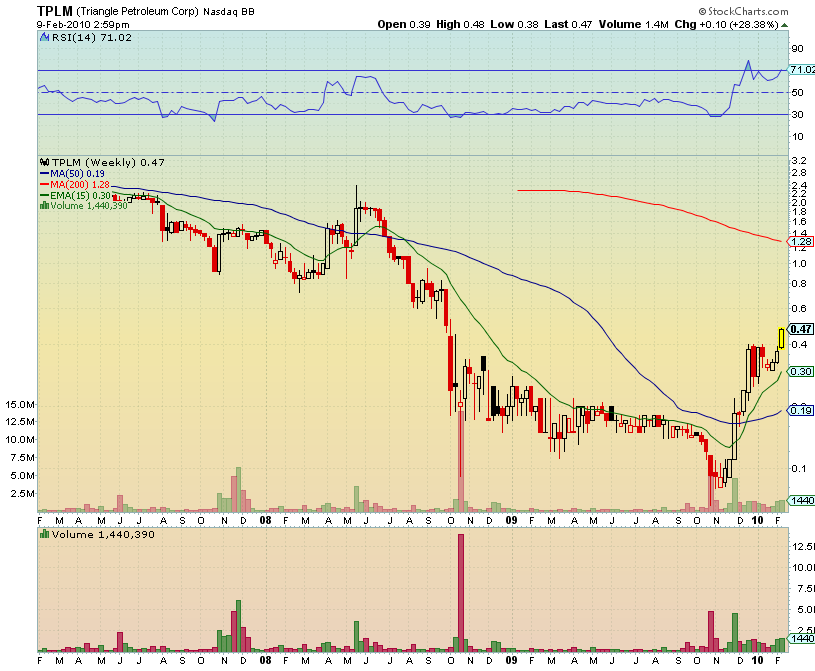
Task: Click the green line marker beside EMA(15)
Action: [45, 196]
